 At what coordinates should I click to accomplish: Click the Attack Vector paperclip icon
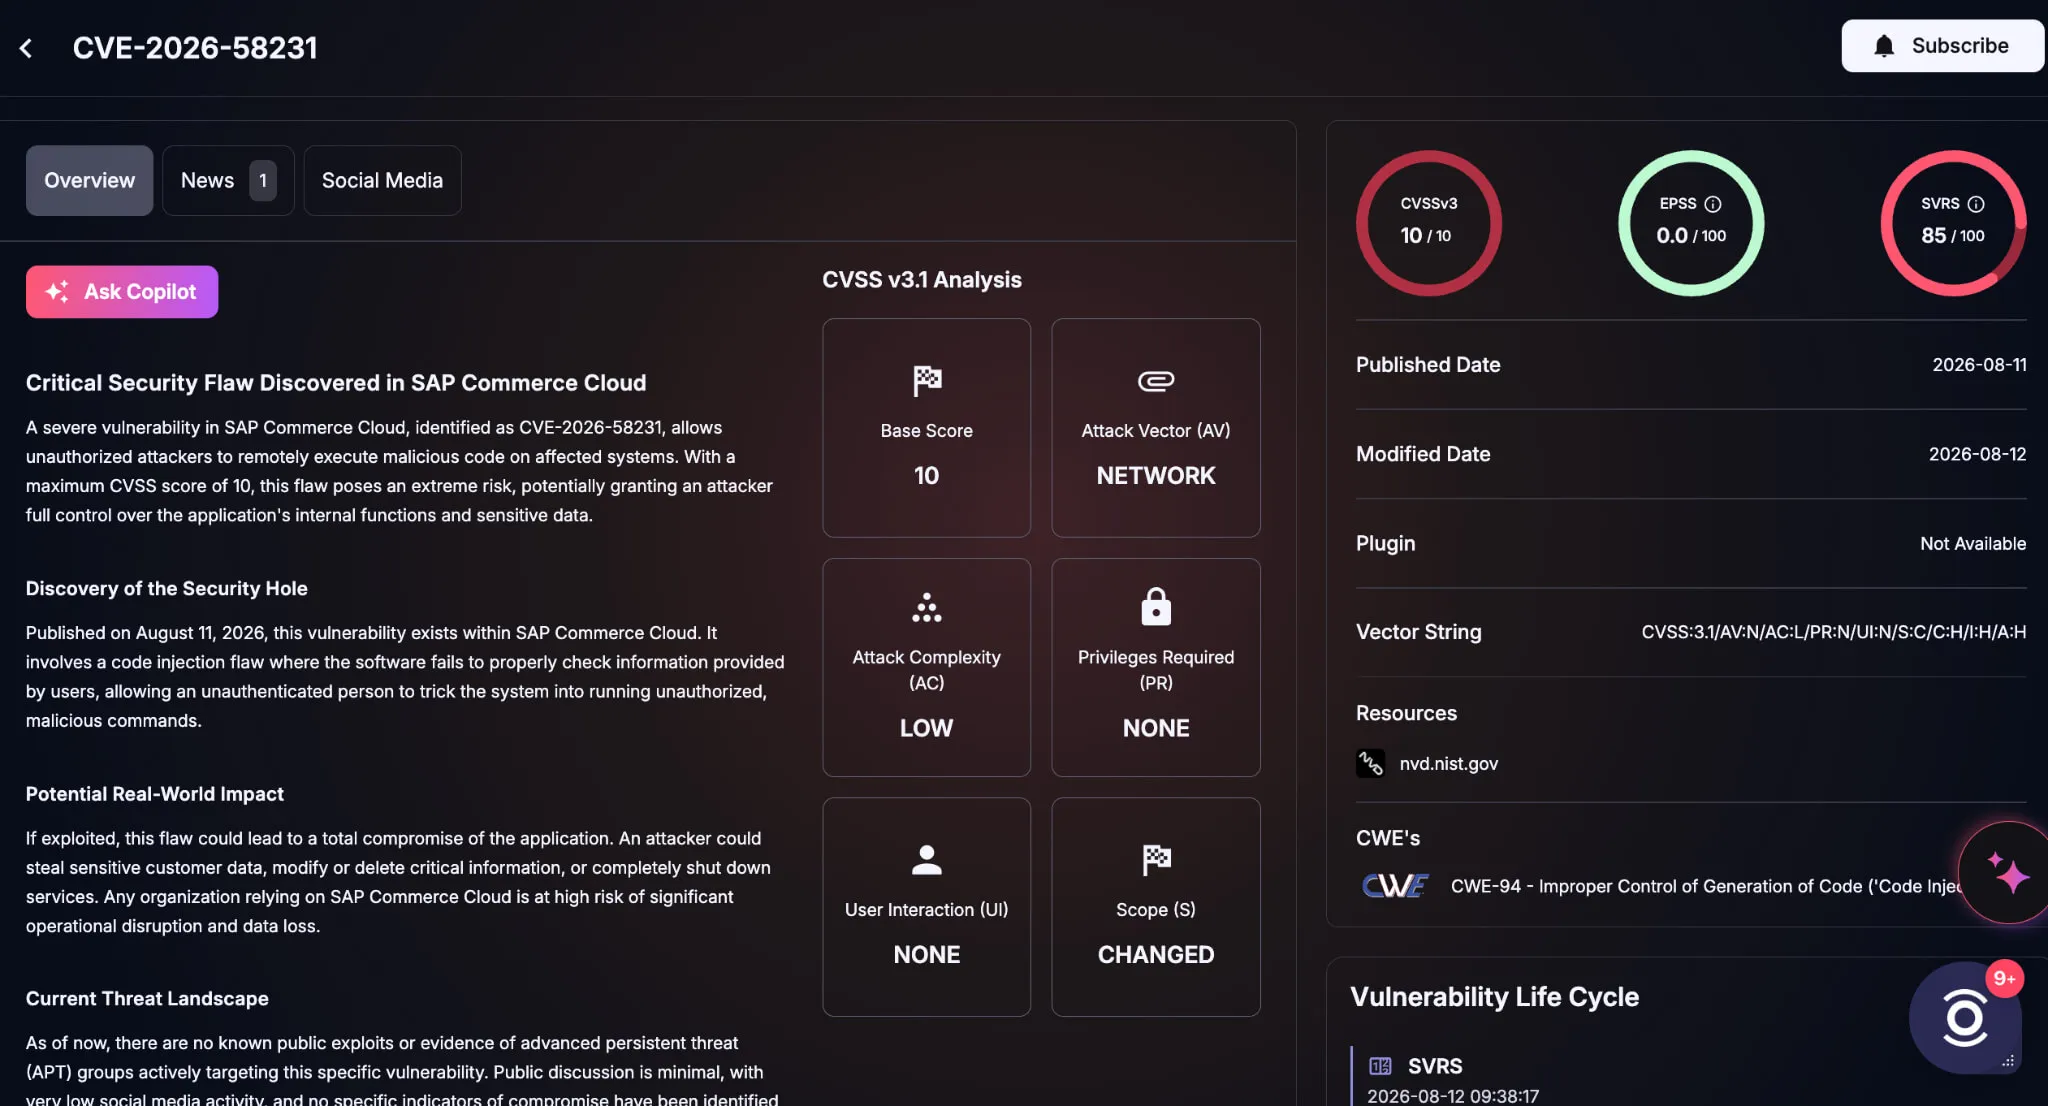tap(1156, 381)
